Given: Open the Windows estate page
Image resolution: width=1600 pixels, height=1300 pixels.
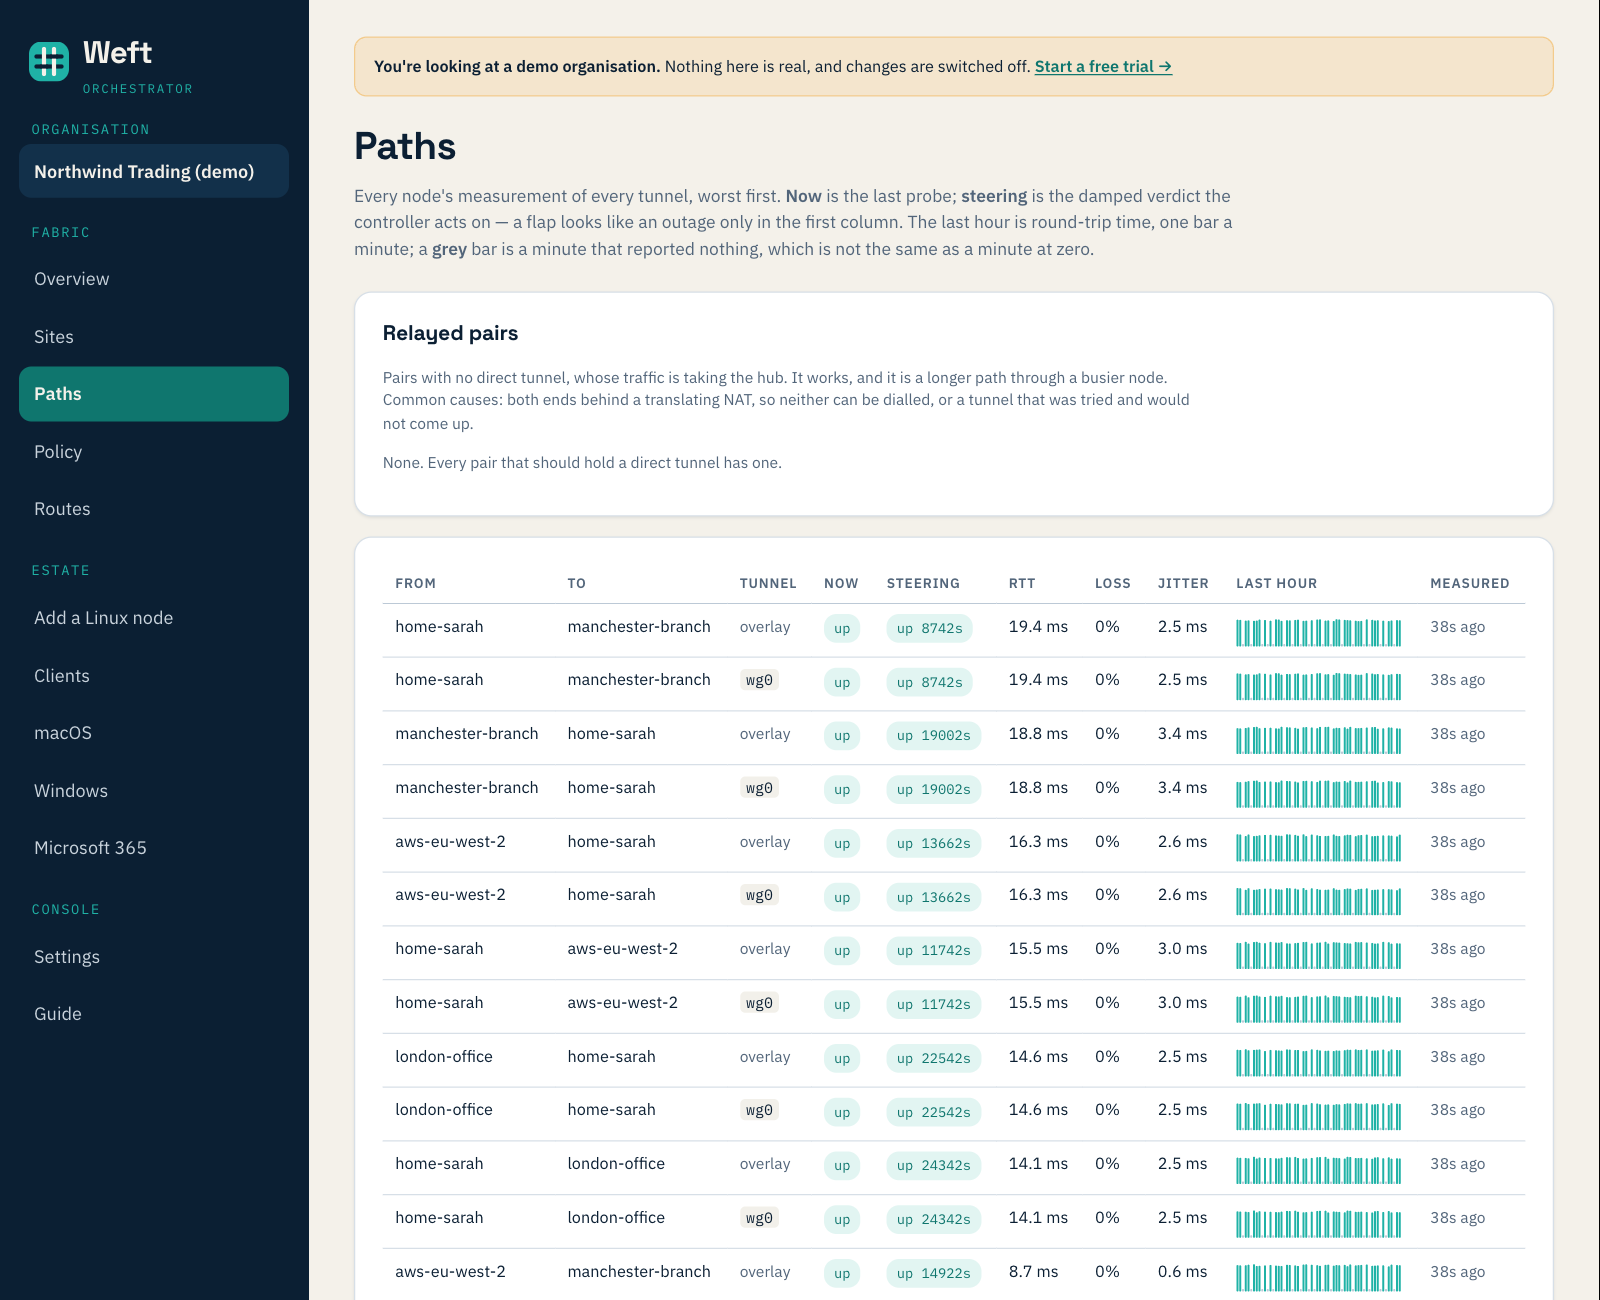Looking at the screenshot, I should (154, 791).
